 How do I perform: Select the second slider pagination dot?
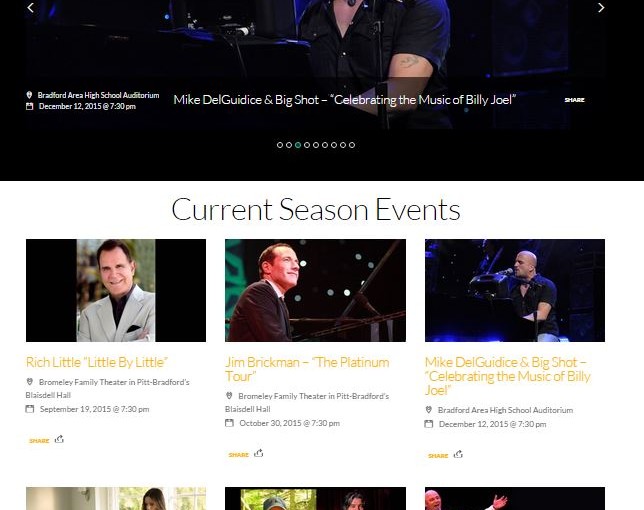click(289, 145)
